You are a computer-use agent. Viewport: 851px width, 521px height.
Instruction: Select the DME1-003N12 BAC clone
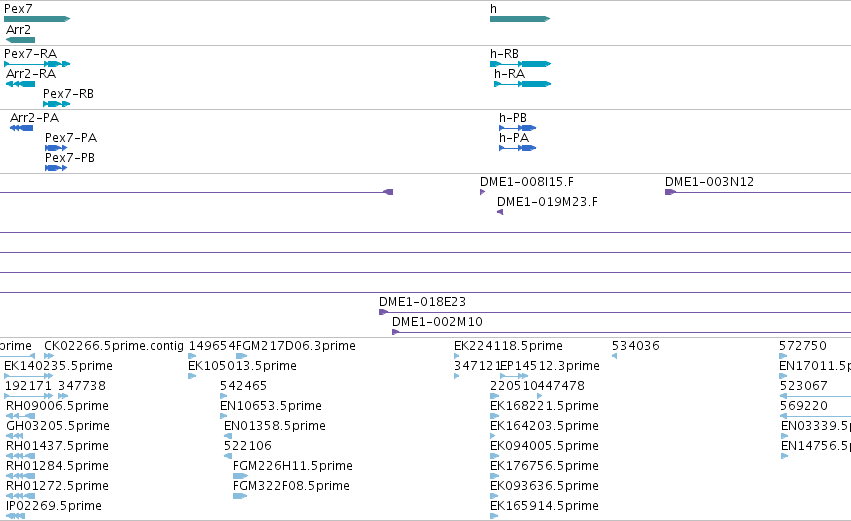click(x=758, y=192)
